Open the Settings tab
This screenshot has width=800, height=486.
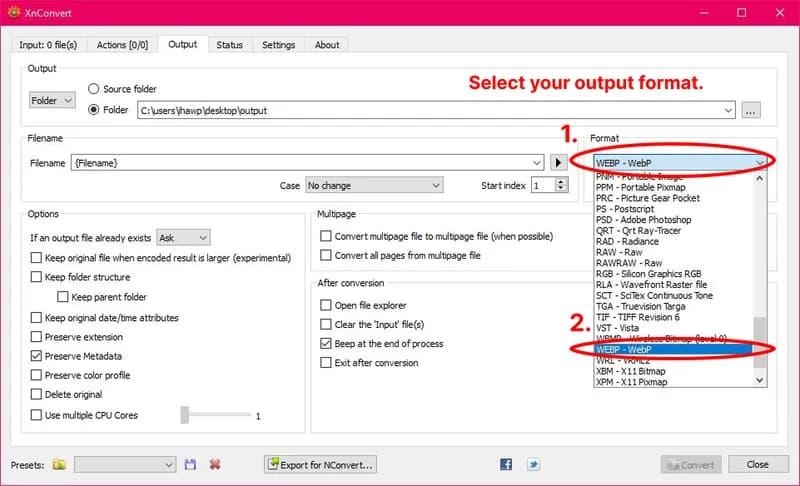pyautogui.click(x=279, y=45)
